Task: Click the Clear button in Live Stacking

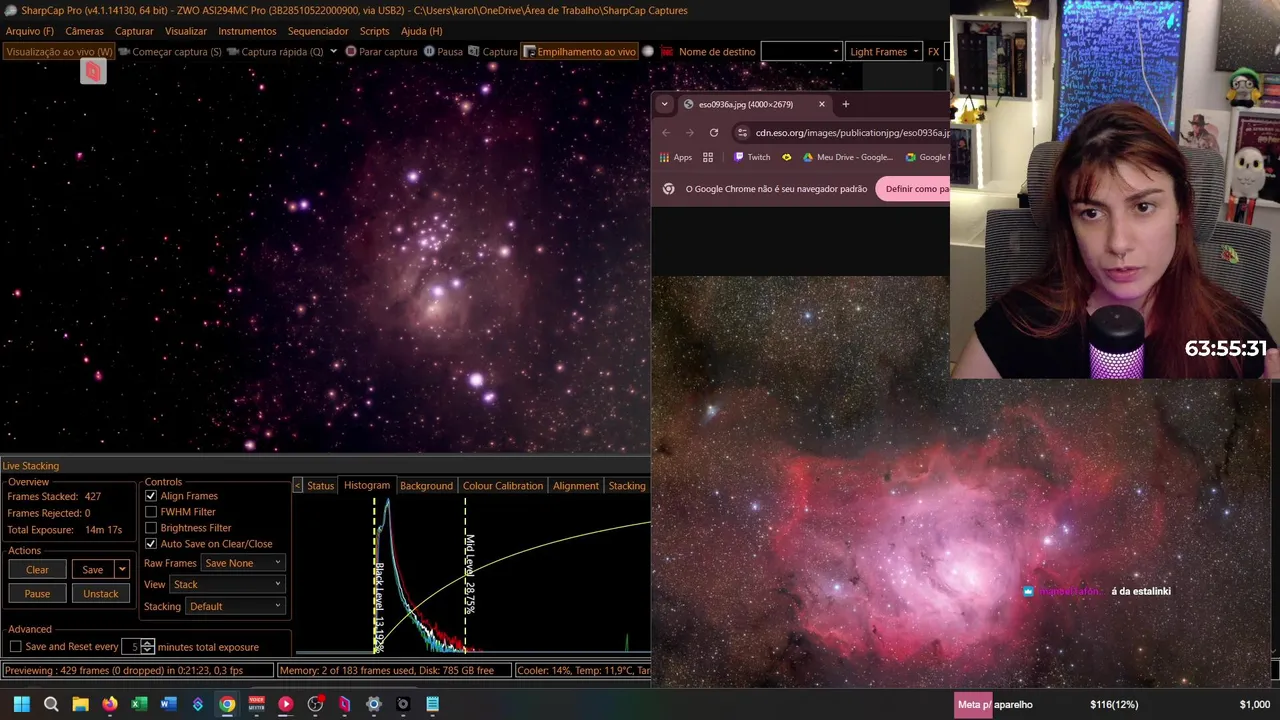Action: click(37, 569)
